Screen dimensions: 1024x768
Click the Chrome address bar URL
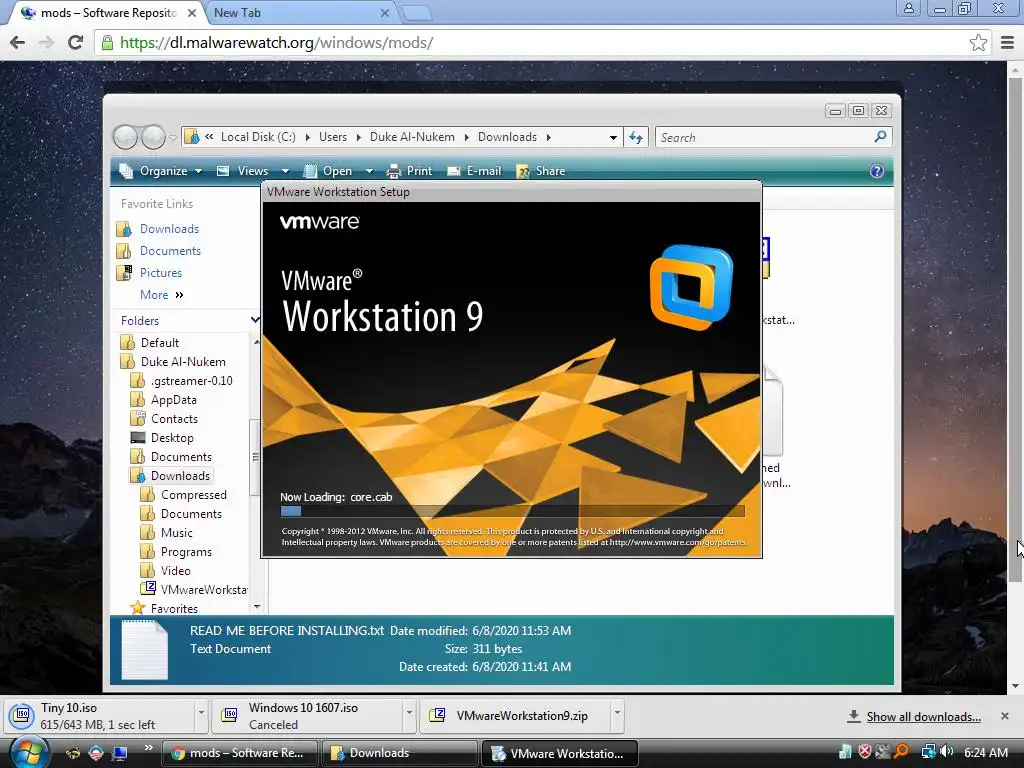[x=276, y=43]
